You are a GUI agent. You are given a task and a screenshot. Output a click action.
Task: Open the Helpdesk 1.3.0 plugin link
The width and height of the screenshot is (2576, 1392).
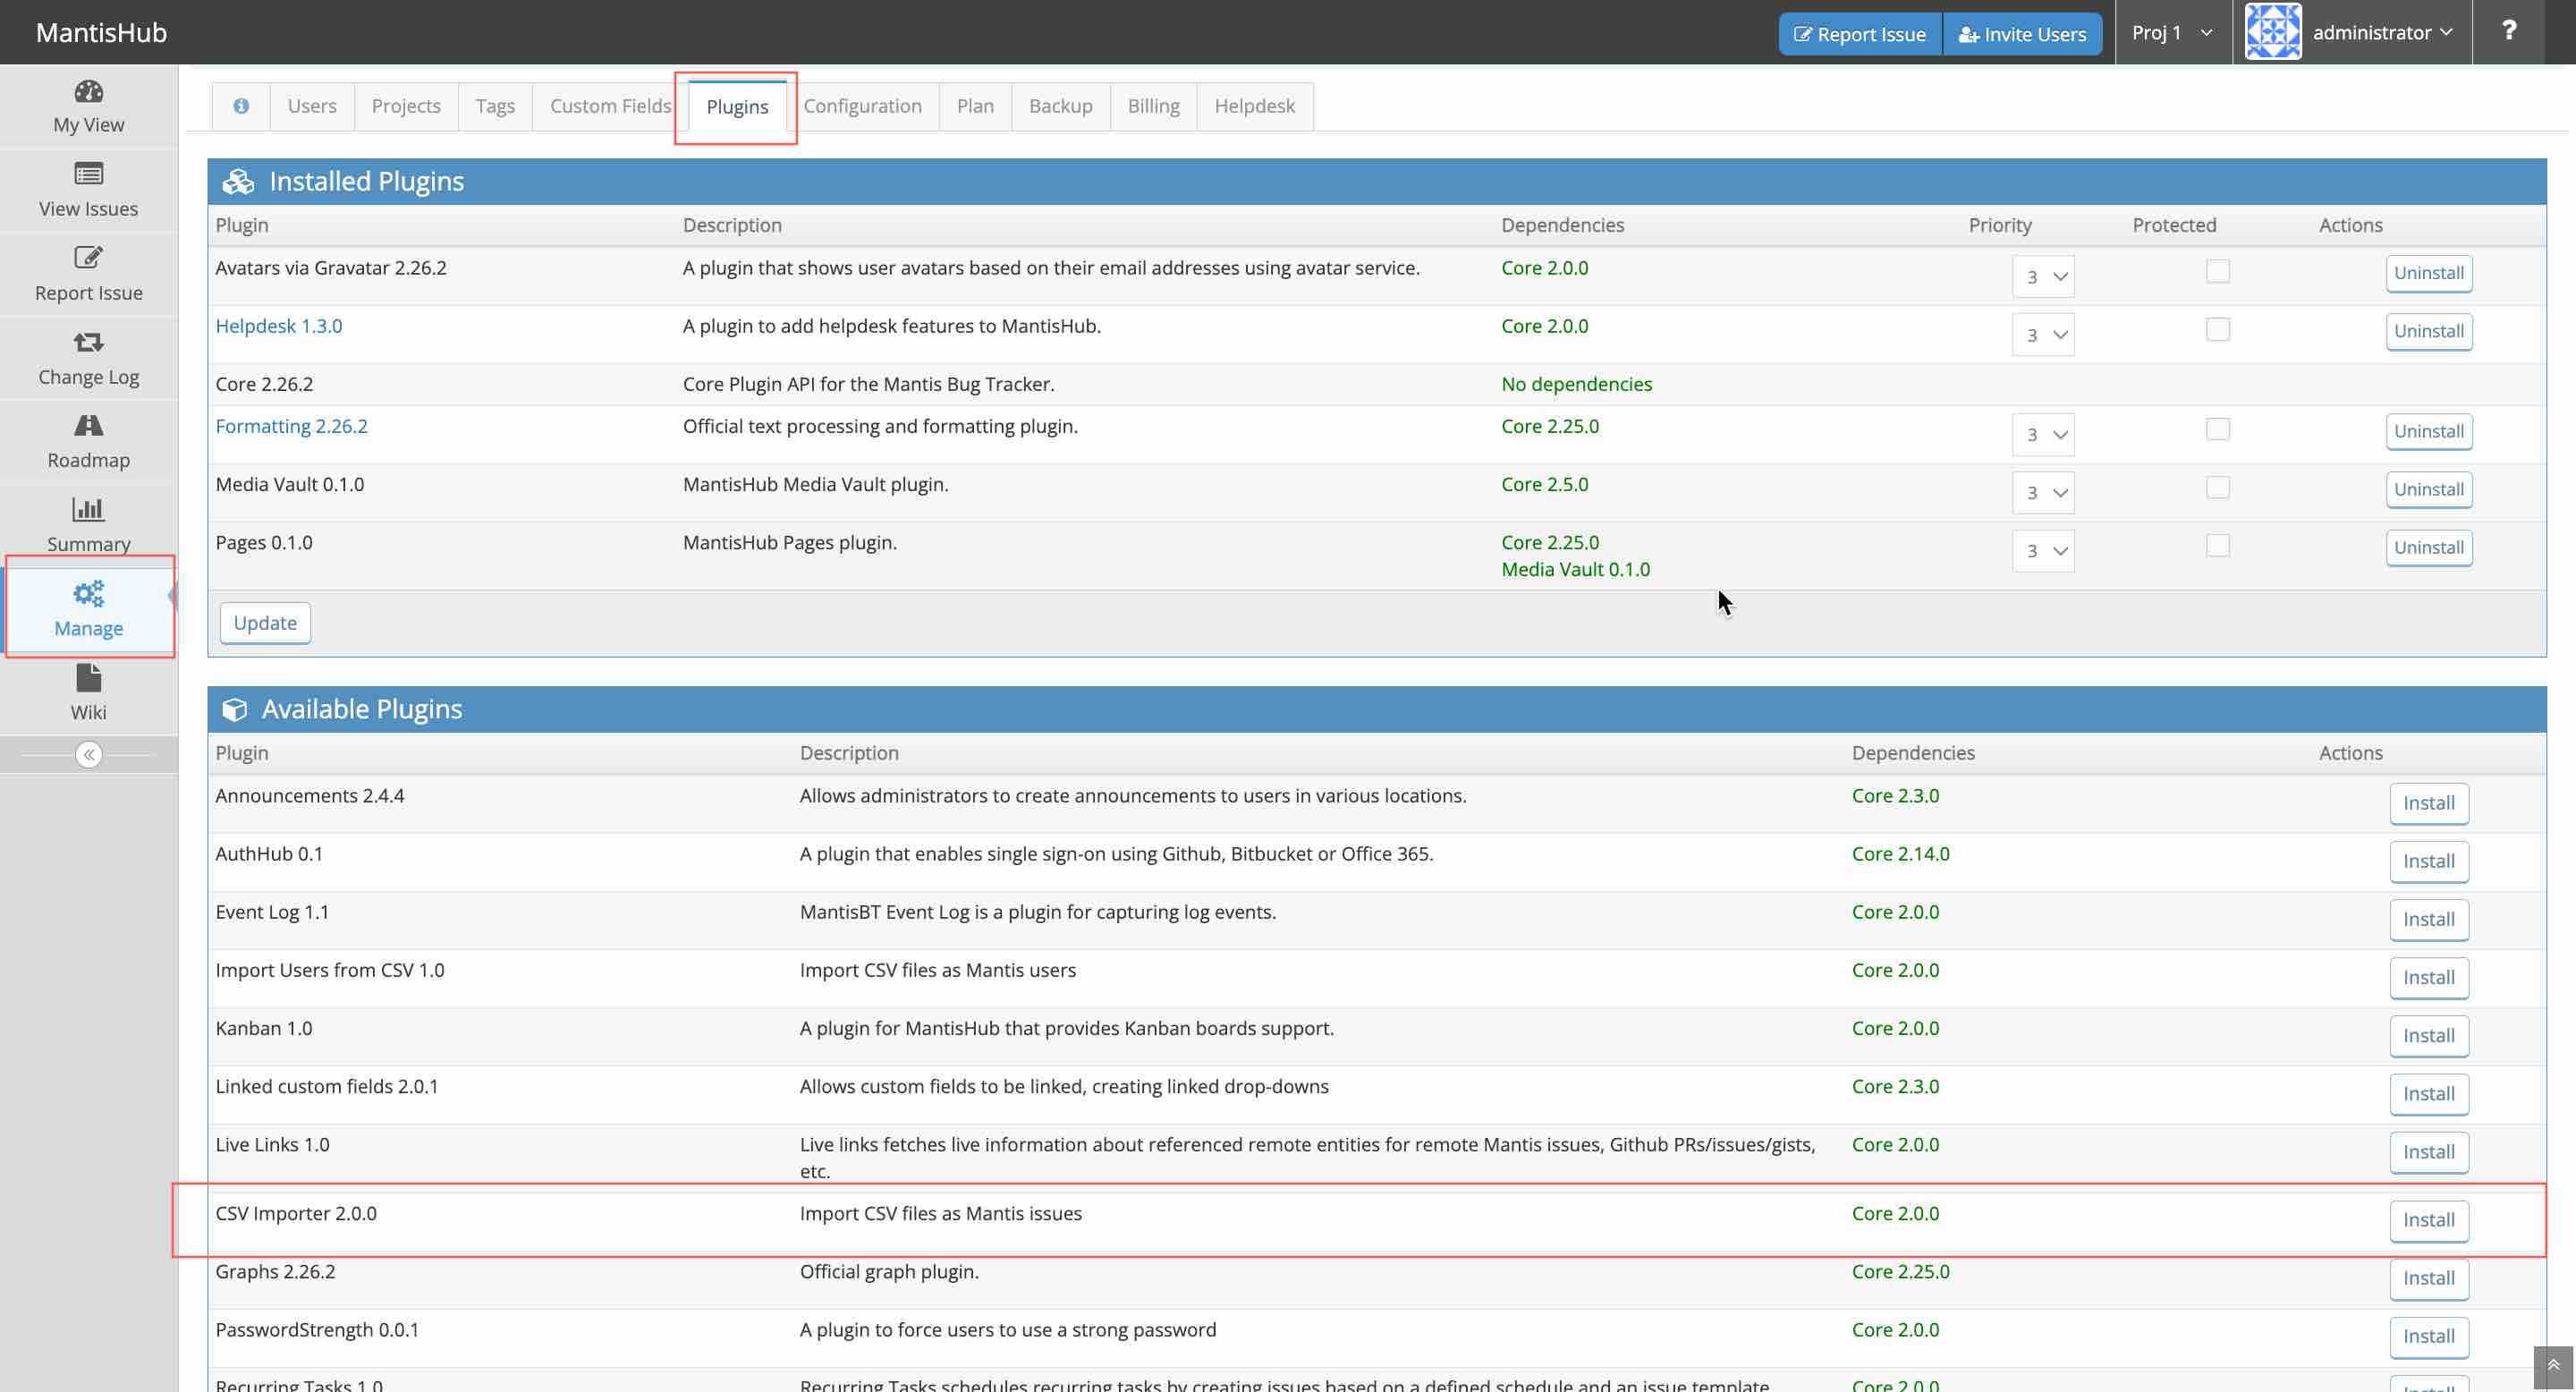(278, 326)
